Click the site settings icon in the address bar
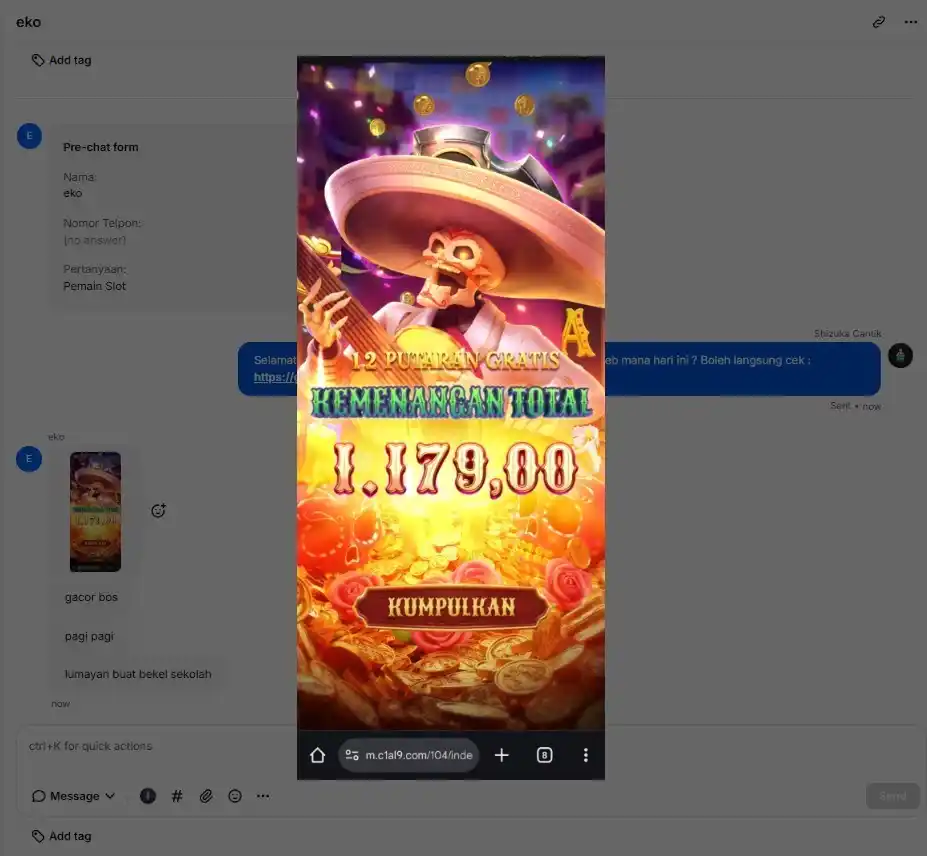 352,755
